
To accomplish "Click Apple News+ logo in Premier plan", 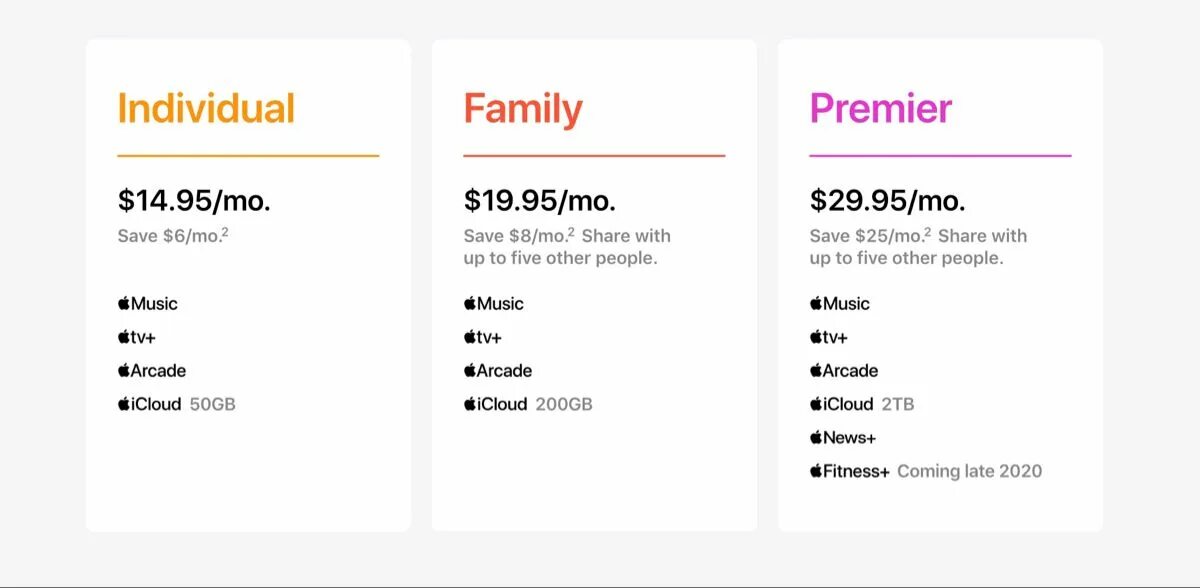I will (843, 438).
